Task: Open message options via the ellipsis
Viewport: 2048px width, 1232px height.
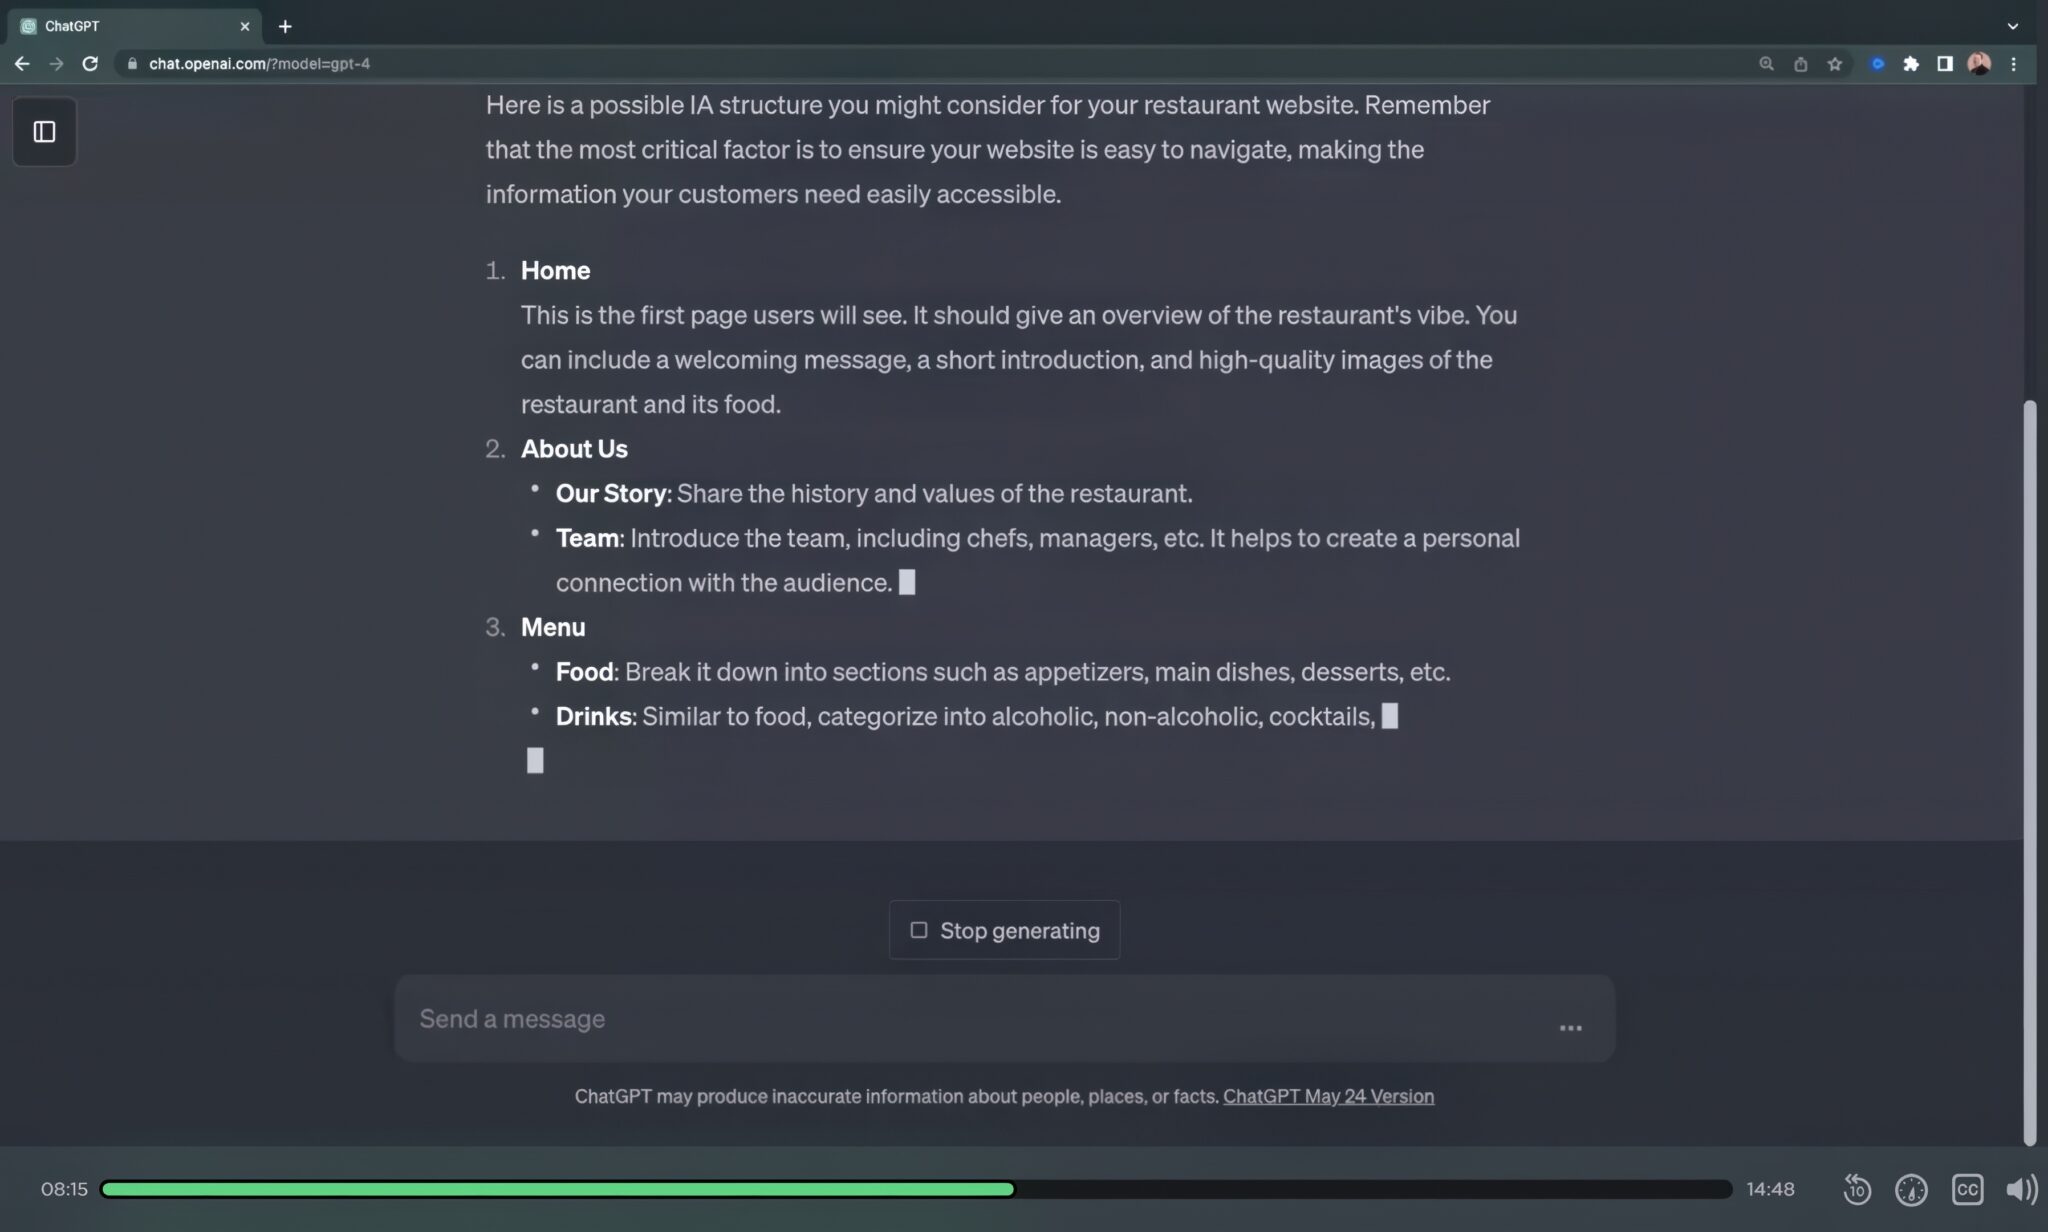Action: (x=1569, y=1027)
